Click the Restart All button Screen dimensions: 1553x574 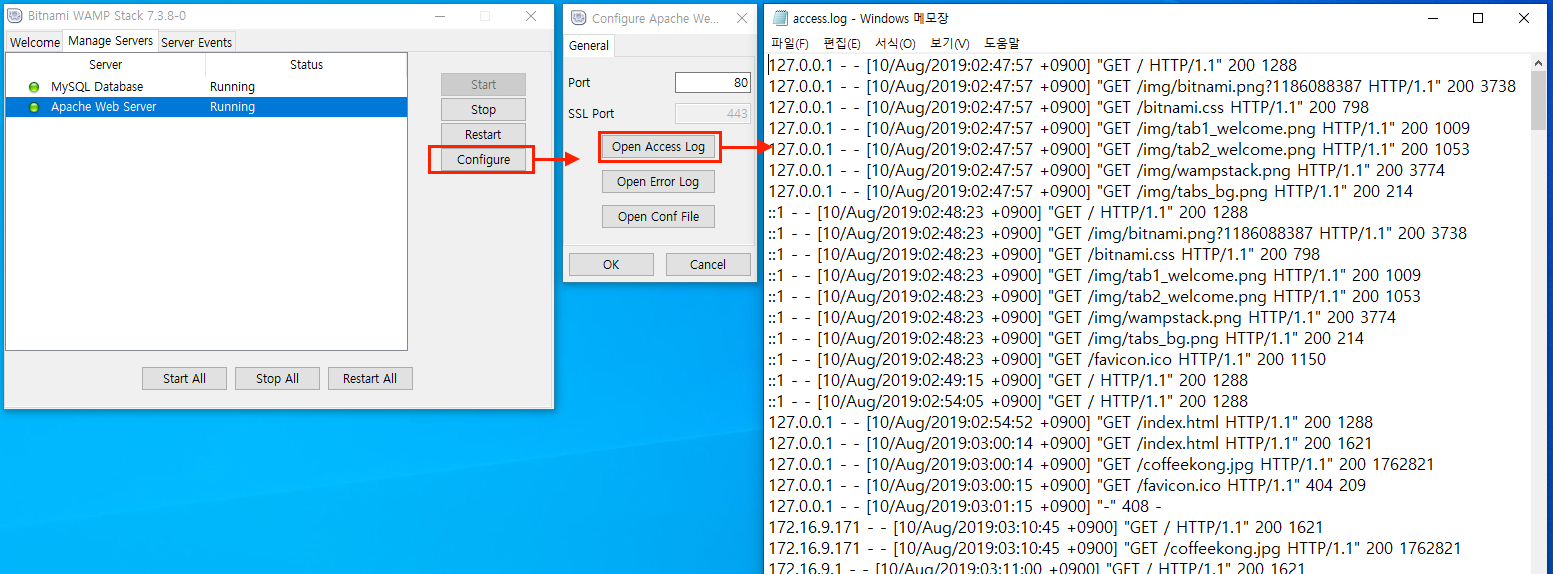tap(370, 379)
